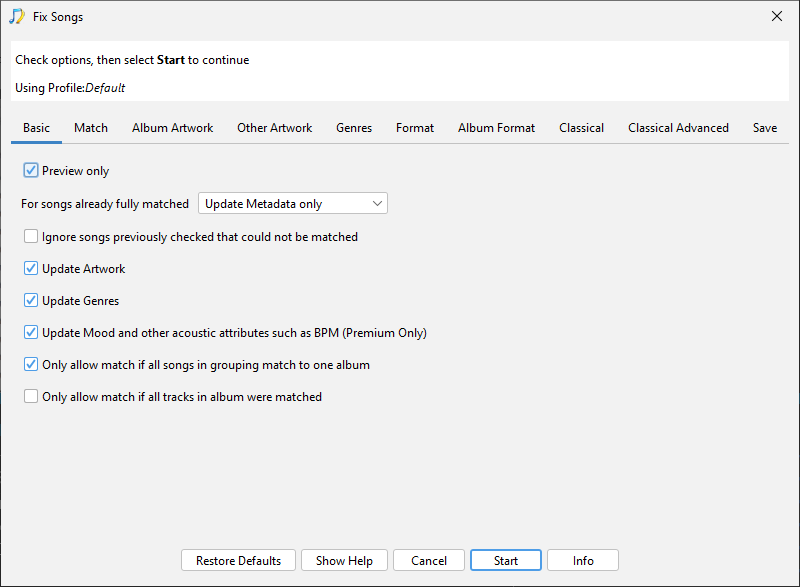
Task: Uncheck Only allow match if all songs in grouping
Action: coord(31,365)
